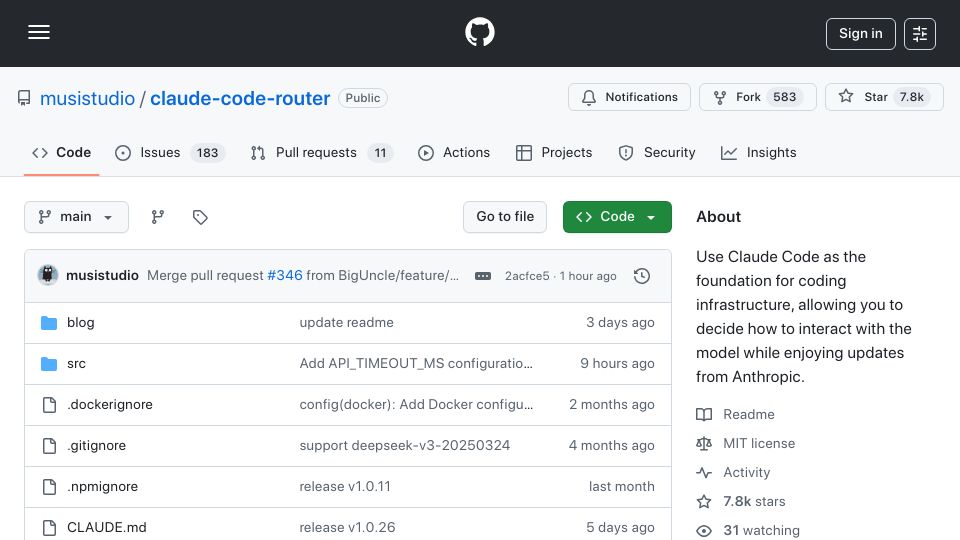Open commit 2acfce5 link

(x=527, y=276)
